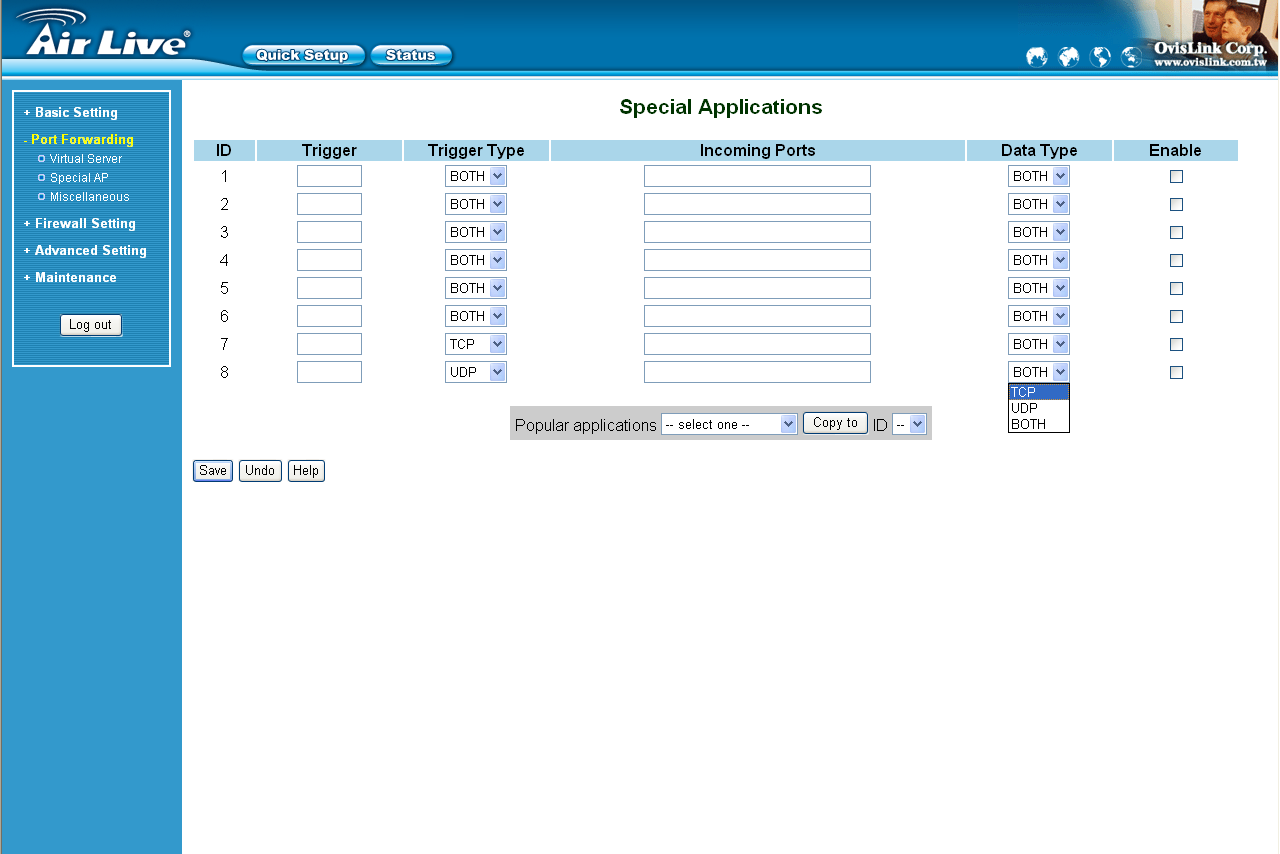Open the Popular applications select list
The image size is (1280, 854).
click(x=729, y=424)
